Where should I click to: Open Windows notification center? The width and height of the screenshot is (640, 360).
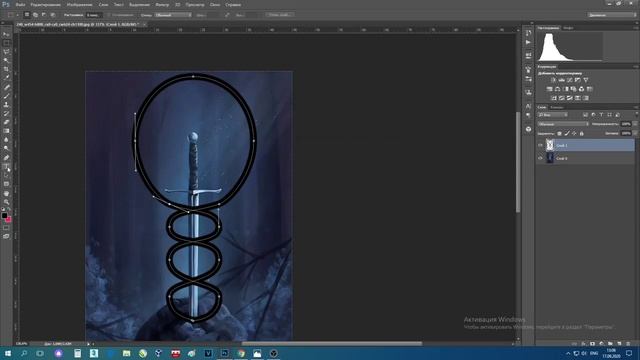[x=629, y=353]
